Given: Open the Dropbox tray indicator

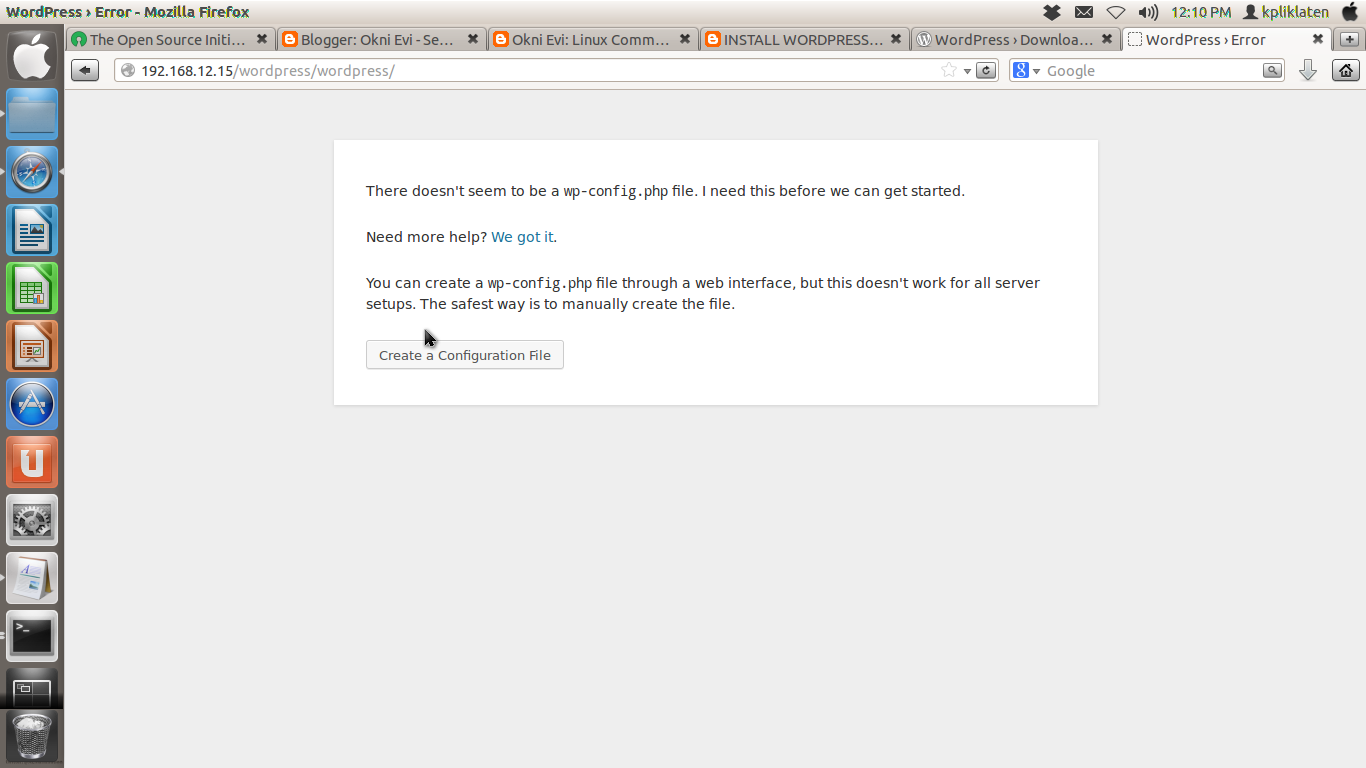Looking at the screenshot, I should point(1052,12).
